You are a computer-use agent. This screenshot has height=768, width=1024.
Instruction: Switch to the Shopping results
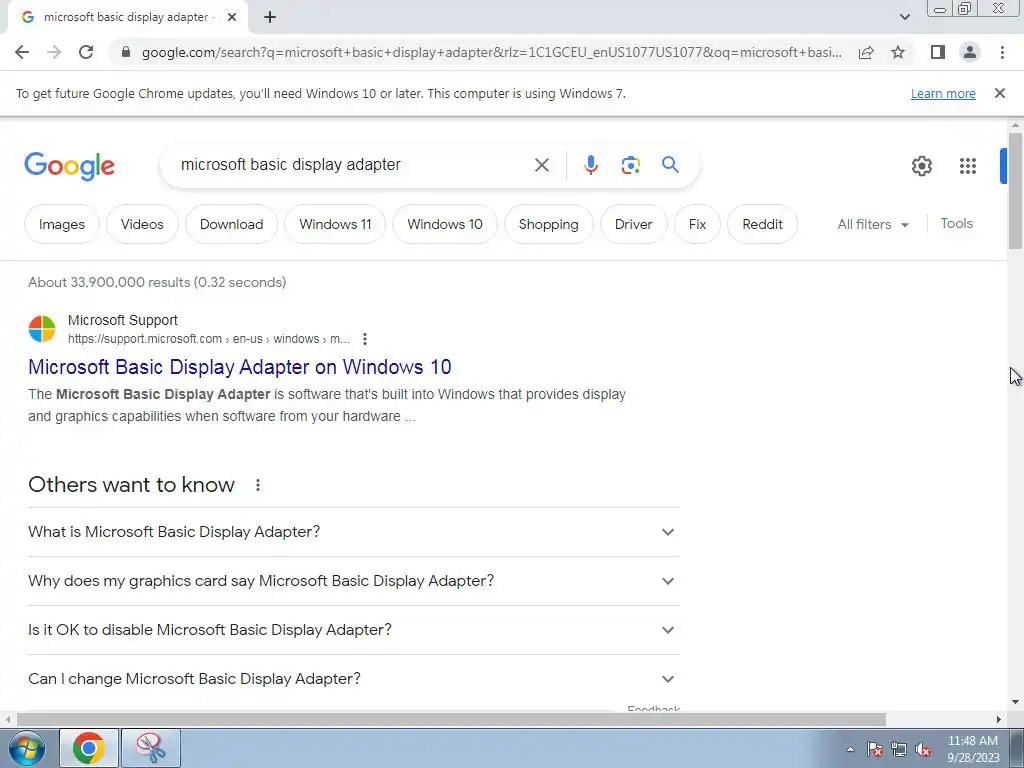coord(549,224)
